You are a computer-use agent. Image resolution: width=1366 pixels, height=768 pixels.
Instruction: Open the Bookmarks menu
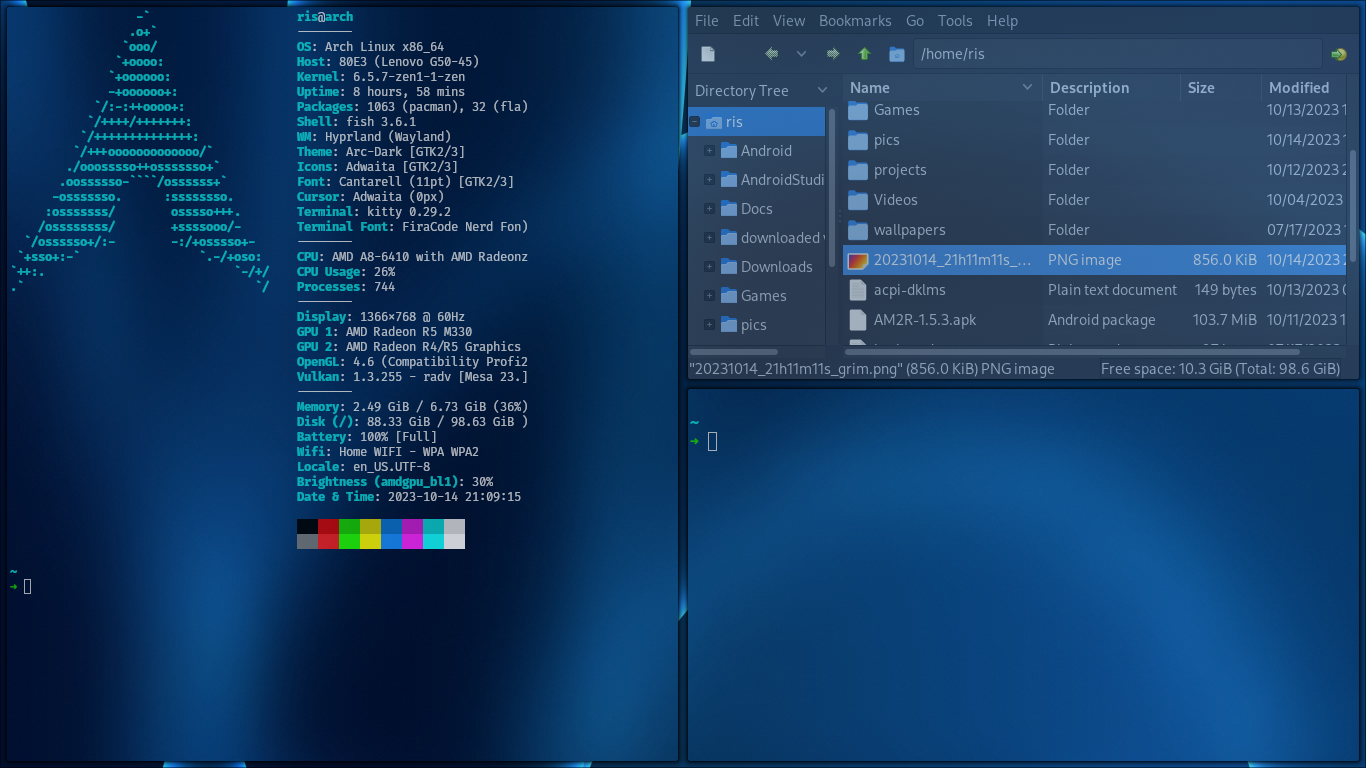coord(855,20)
